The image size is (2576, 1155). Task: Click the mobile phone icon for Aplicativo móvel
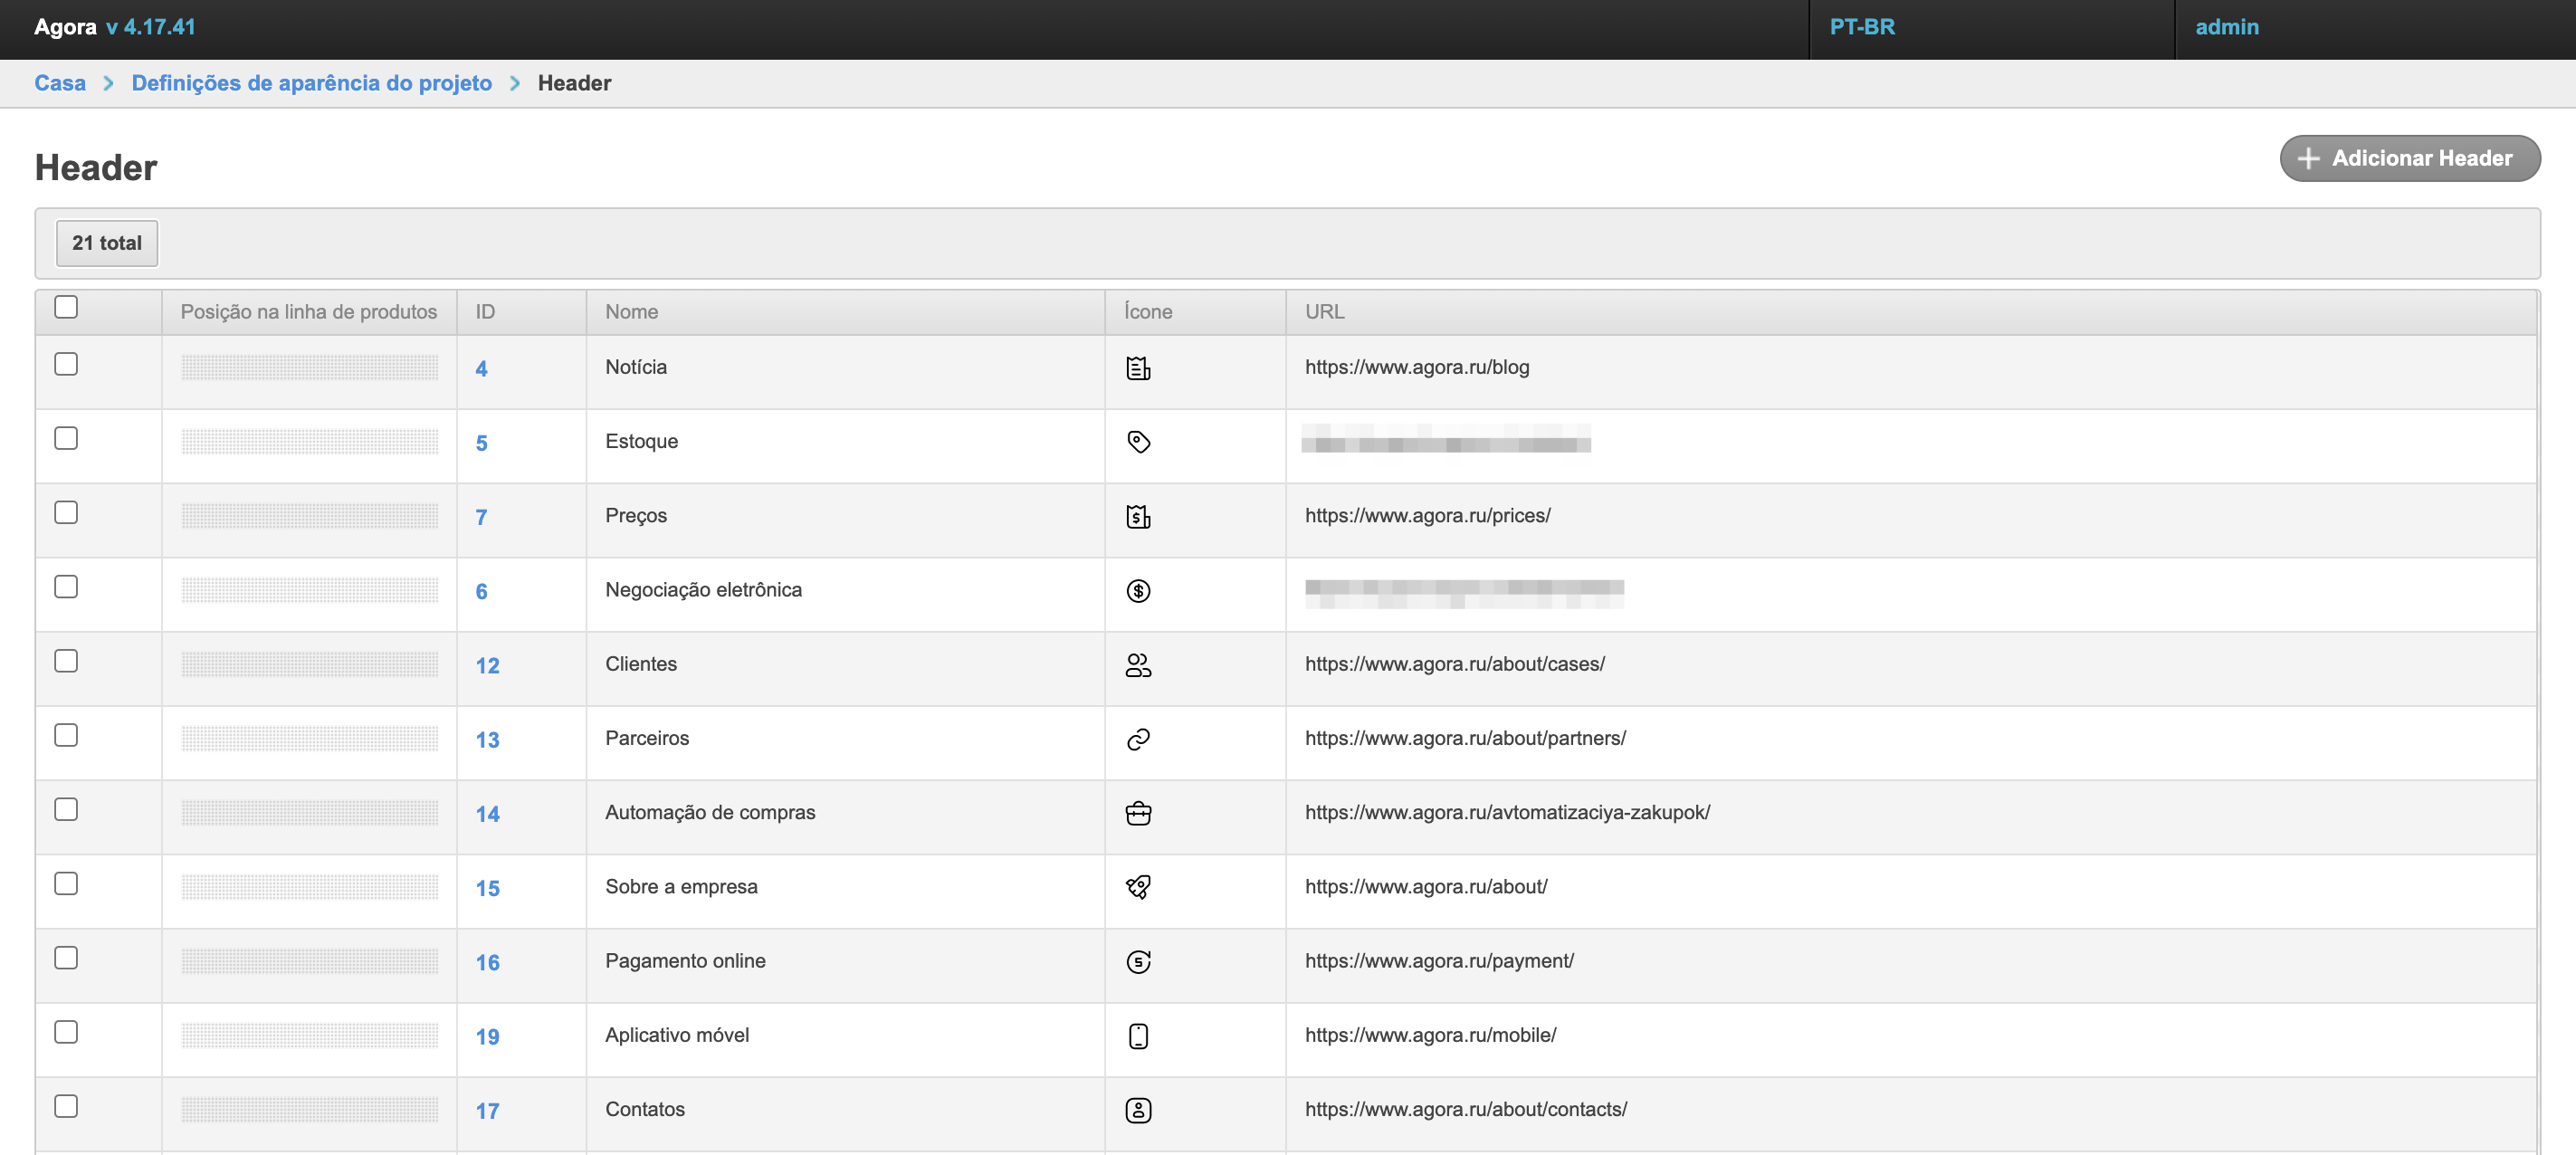pyautogui.click(x=1138, y=1036)
